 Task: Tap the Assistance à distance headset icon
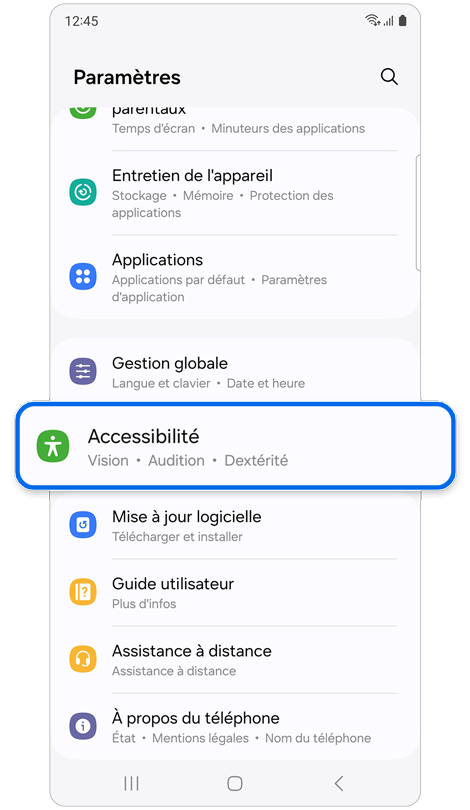[x=83, y=659]
